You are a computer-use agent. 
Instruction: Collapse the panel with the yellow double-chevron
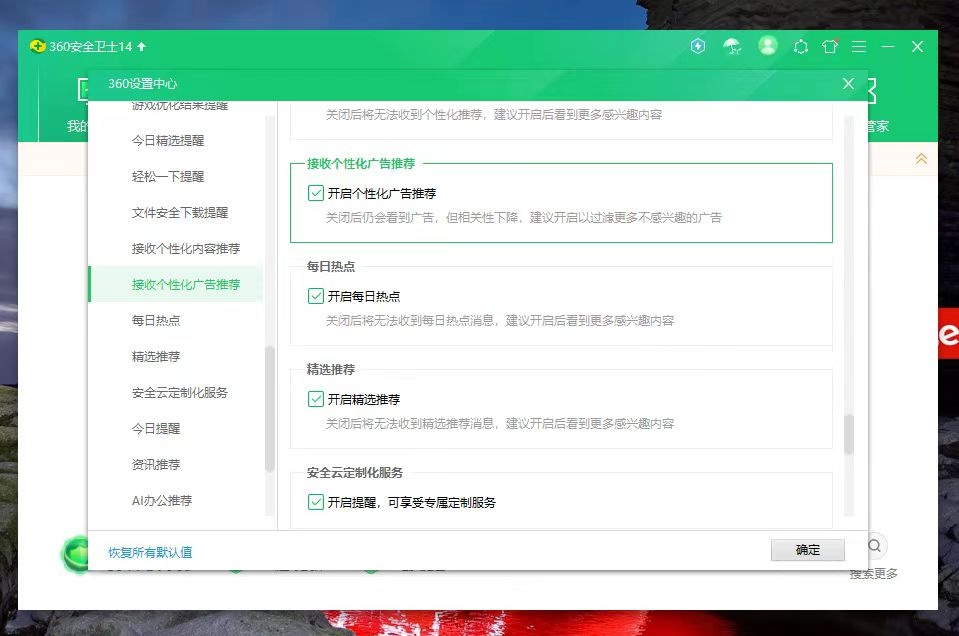tap(921, 159)
